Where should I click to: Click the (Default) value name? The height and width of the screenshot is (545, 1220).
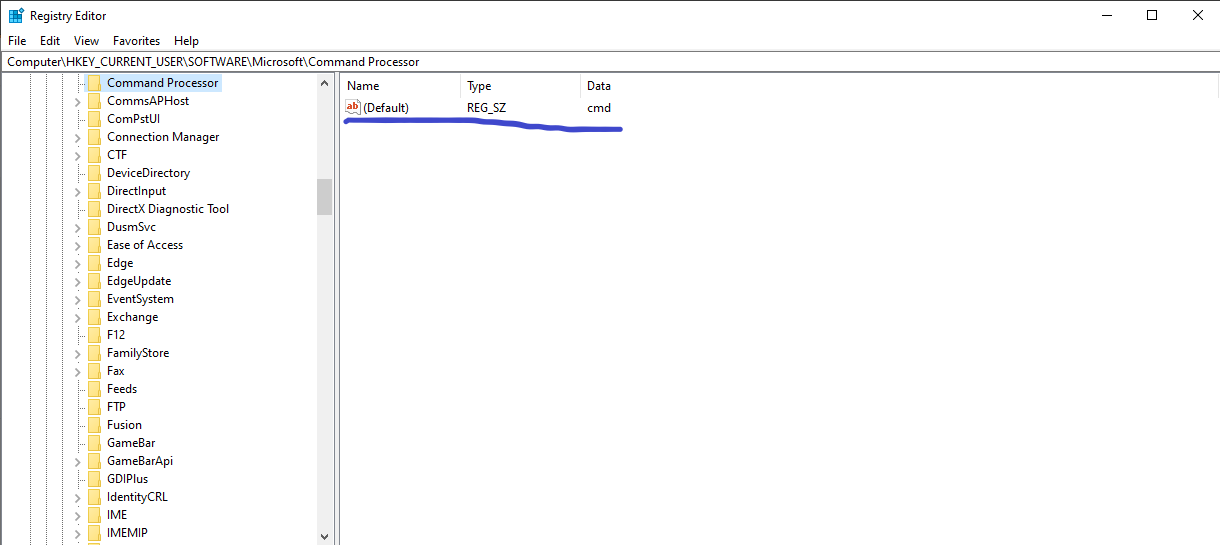[386, 108]
